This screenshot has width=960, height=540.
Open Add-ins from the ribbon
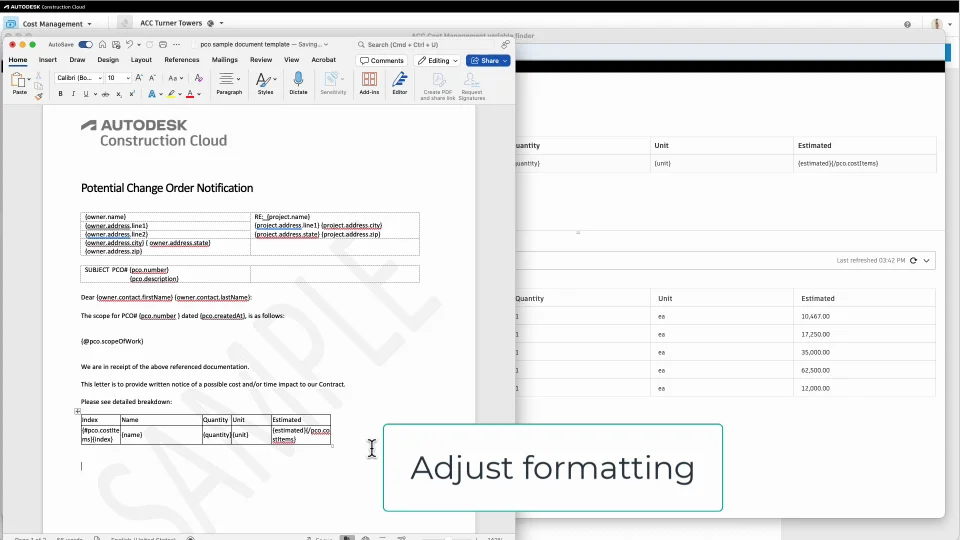click(x=369, y=83)
